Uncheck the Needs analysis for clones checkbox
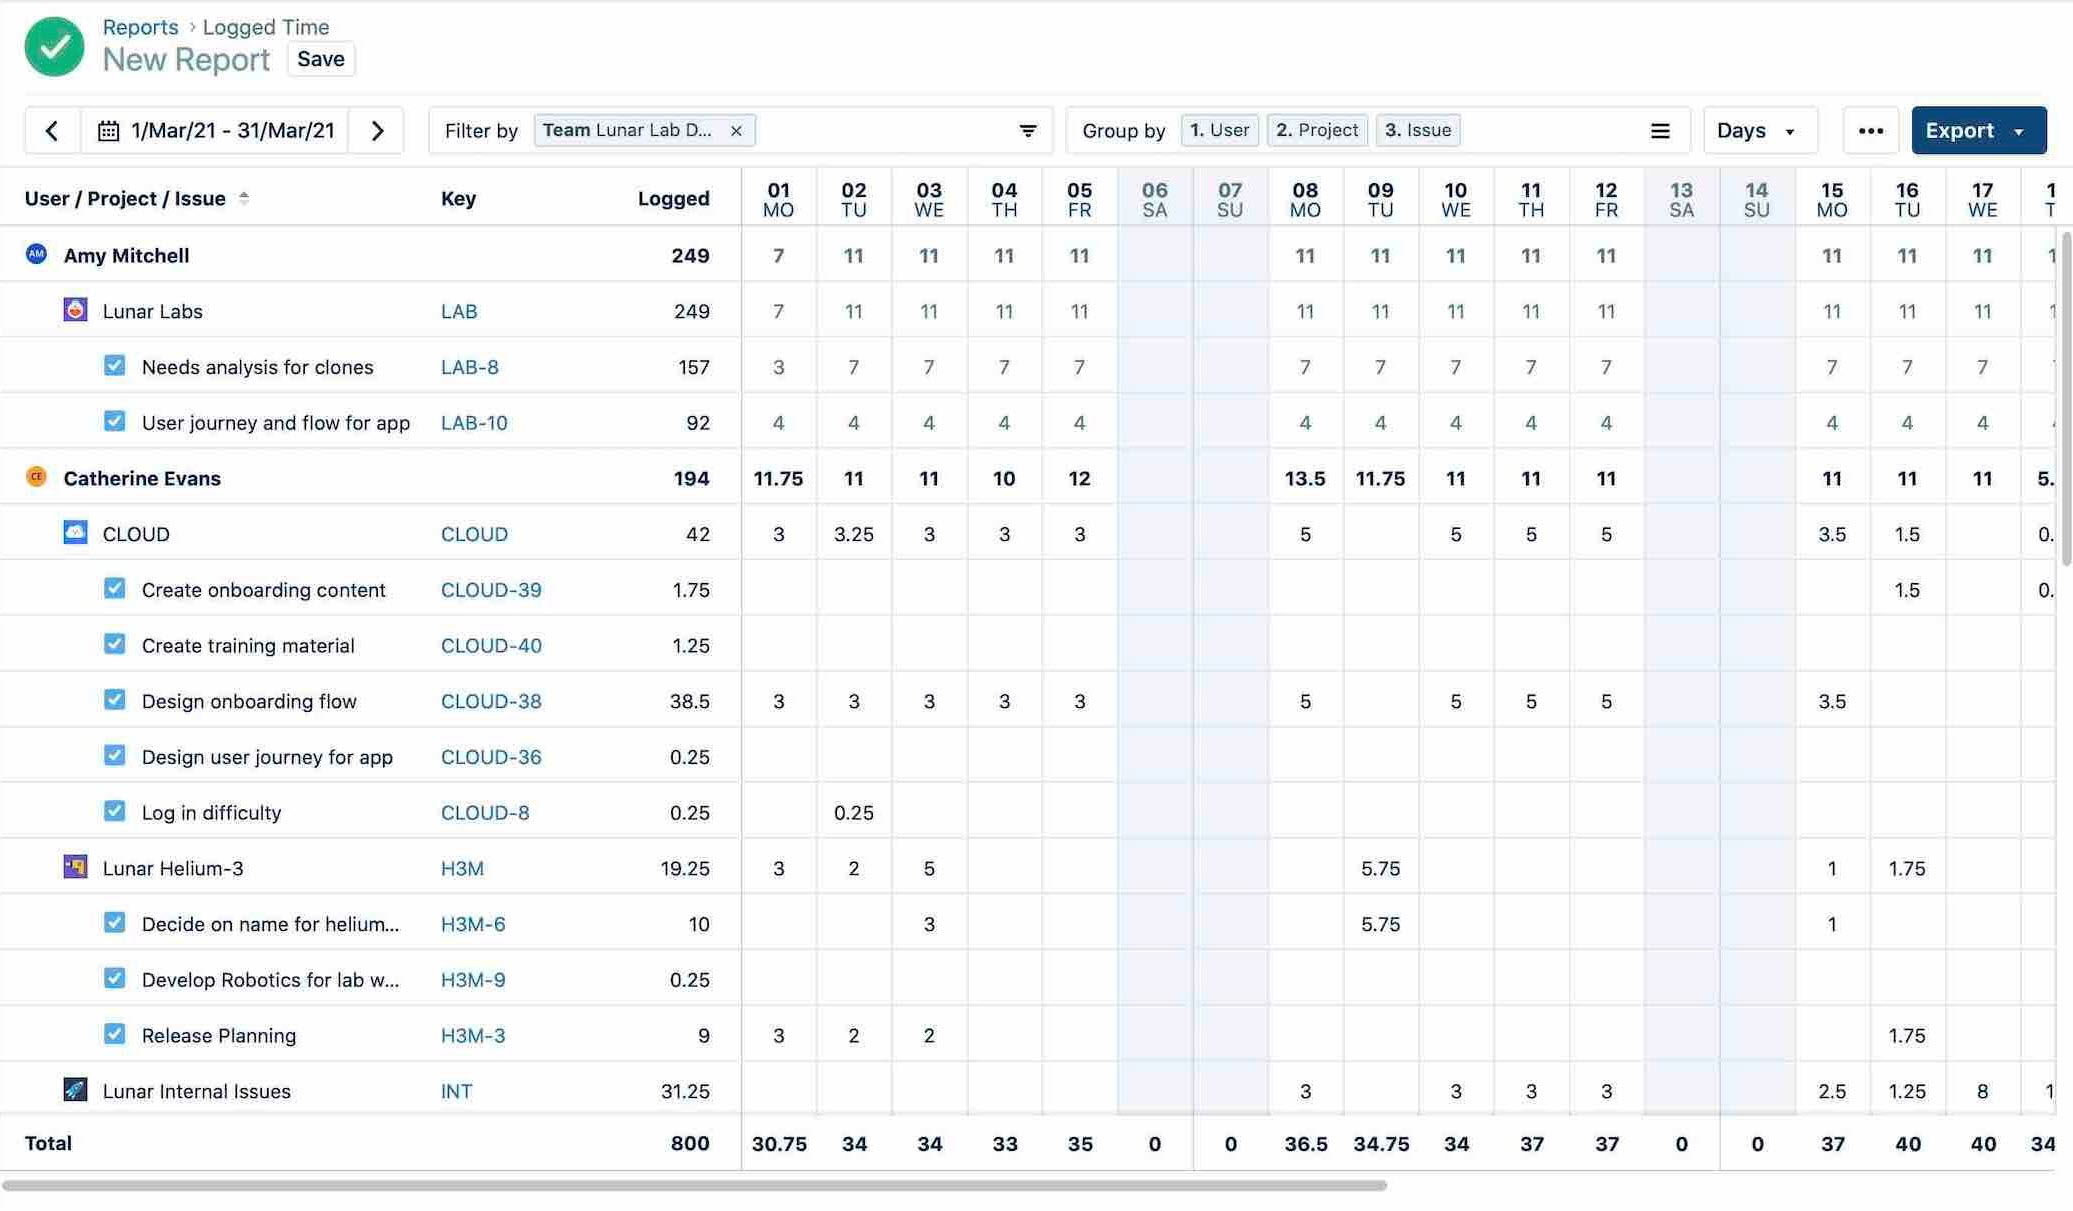This screenshot has height=1211, width=2073. (115, 366)
